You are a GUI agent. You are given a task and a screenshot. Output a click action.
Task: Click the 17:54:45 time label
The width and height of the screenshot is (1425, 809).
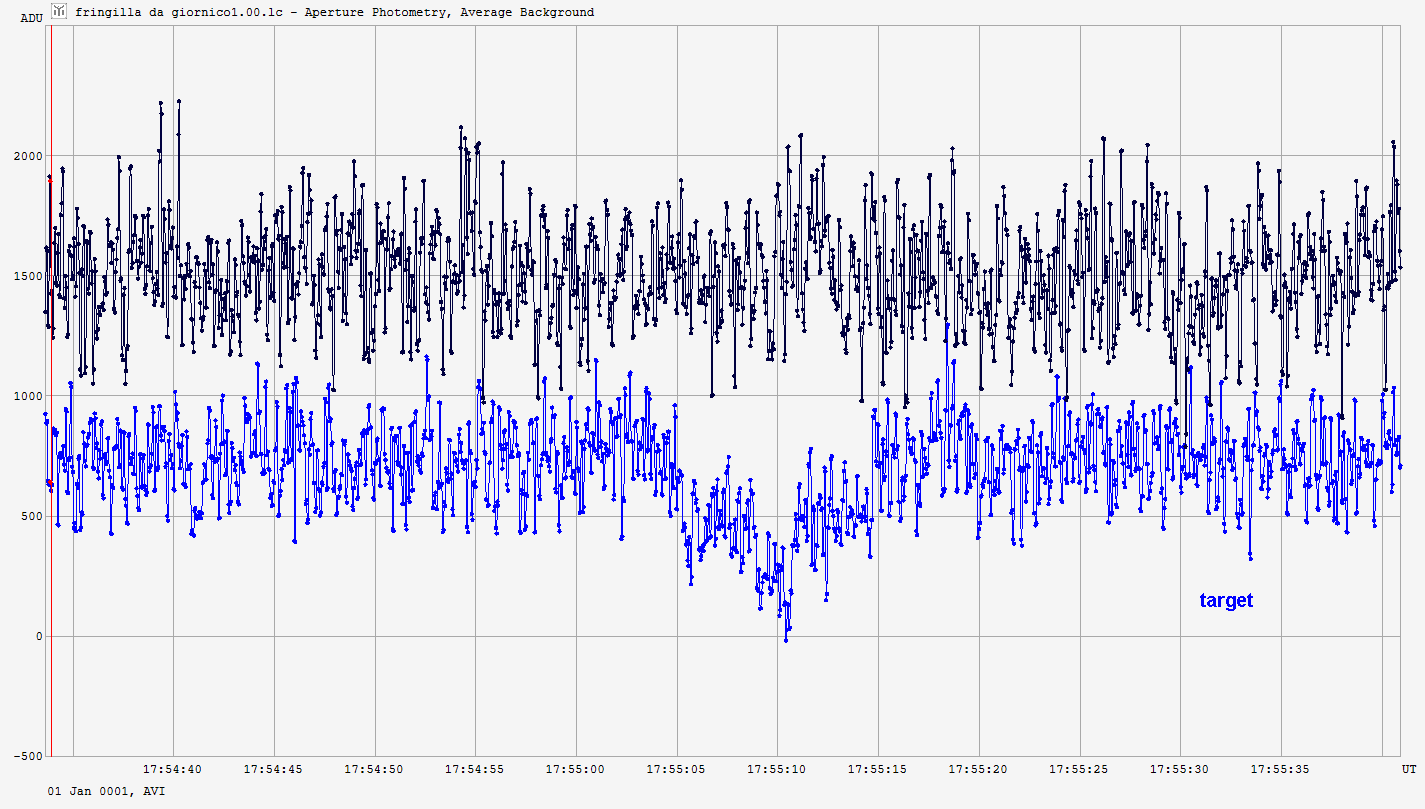coord(274,770)
